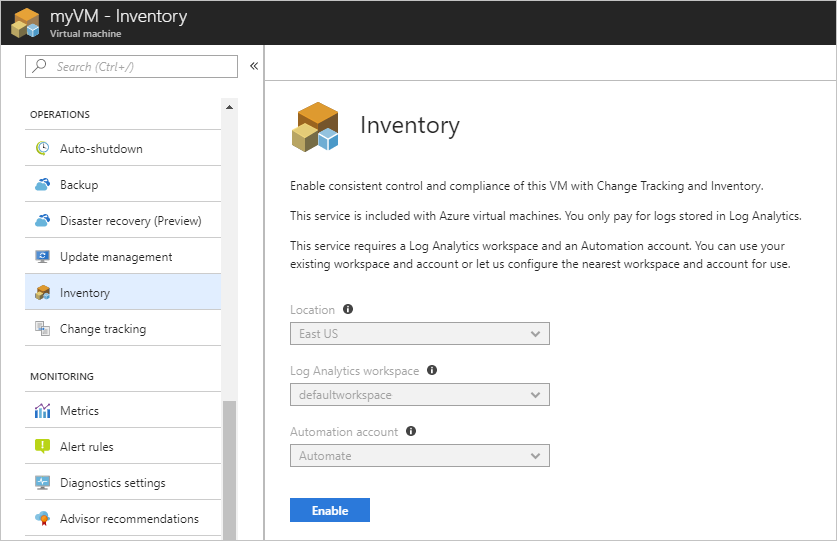Select Inventory in the Operations menu
This screenshot has width=837, height=541.
pyautogui.click(x=123, y=292)
